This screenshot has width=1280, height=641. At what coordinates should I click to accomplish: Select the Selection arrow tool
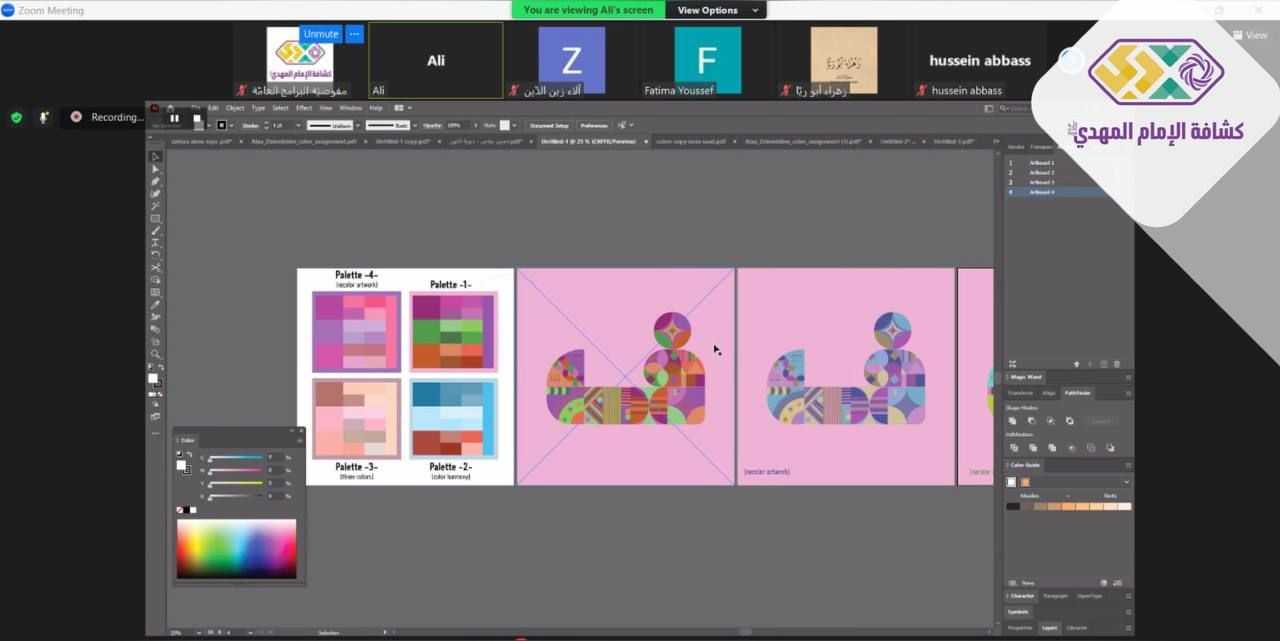point(155,157)
